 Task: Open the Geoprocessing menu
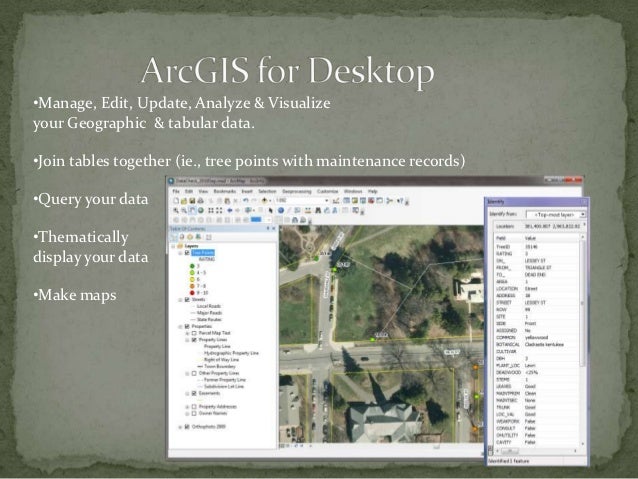click(x=297, y=191)
